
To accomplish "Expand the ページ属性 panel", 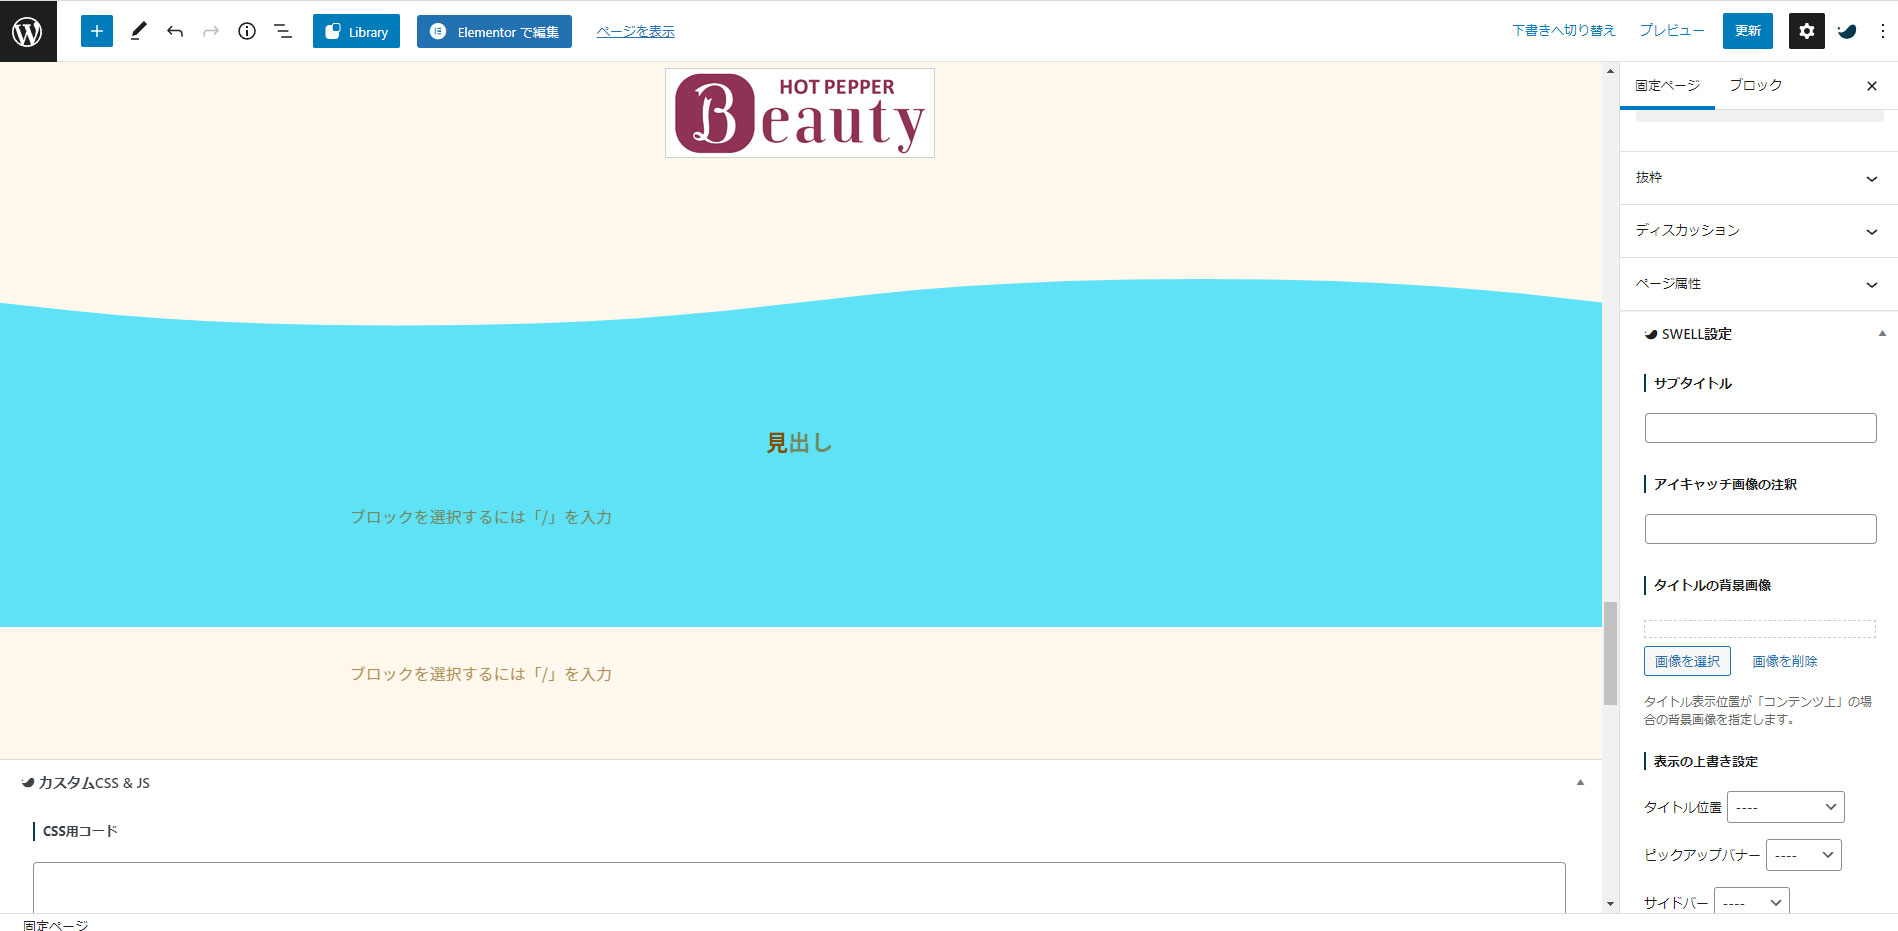I will pos(1759,284).
